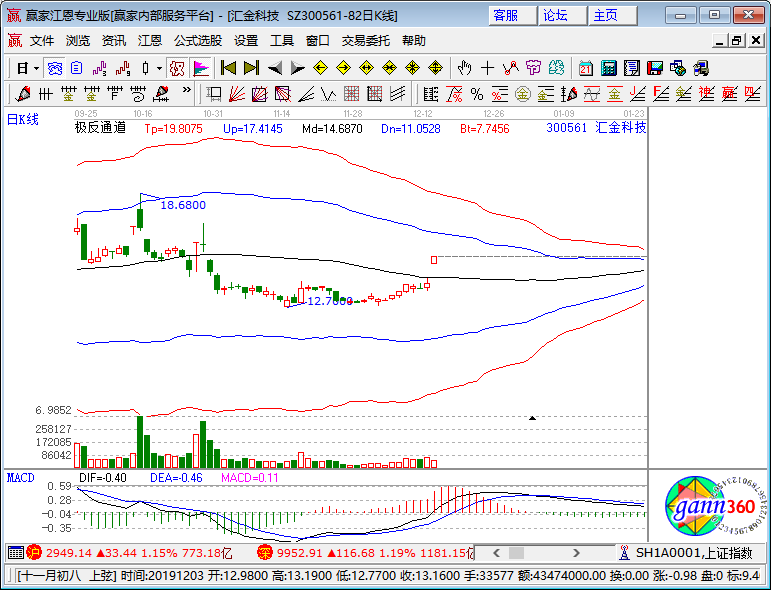Click the sine wave between red lines icon
The width and height of the screenshot is (771, 590).
pos(592,93)
